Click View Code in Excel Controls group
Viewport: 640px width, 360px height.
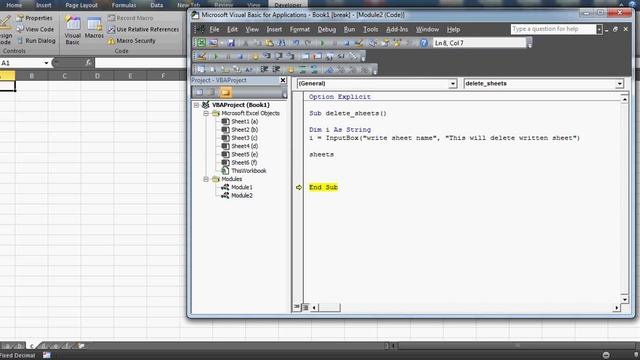click(35, 29)
